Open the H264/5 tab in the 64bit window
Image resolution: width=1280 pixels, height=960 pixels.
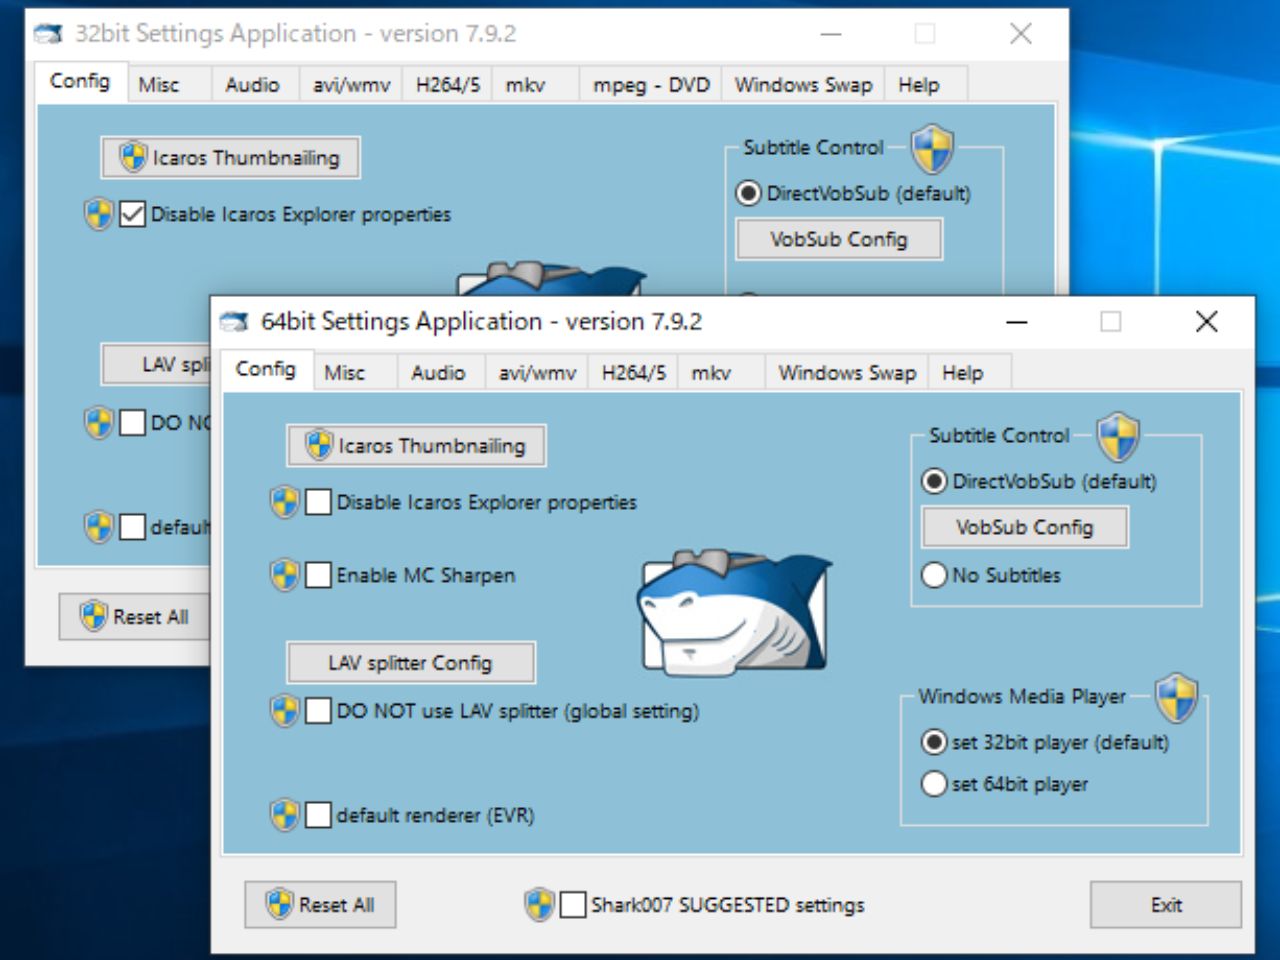coord(633,373)
